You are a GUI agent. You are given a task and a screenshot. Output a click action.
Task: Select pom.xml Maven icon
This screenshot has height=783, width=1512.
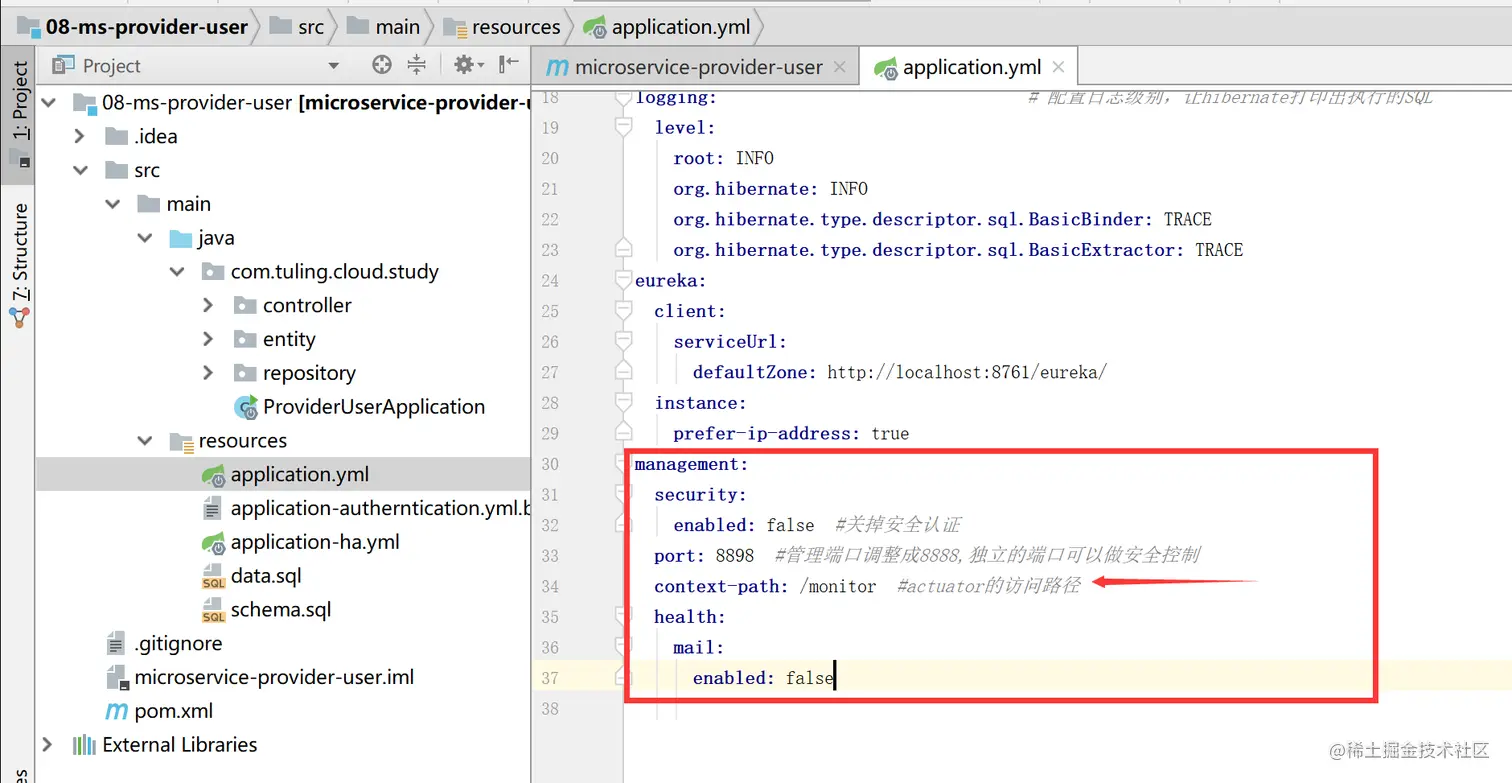point(117,711)
